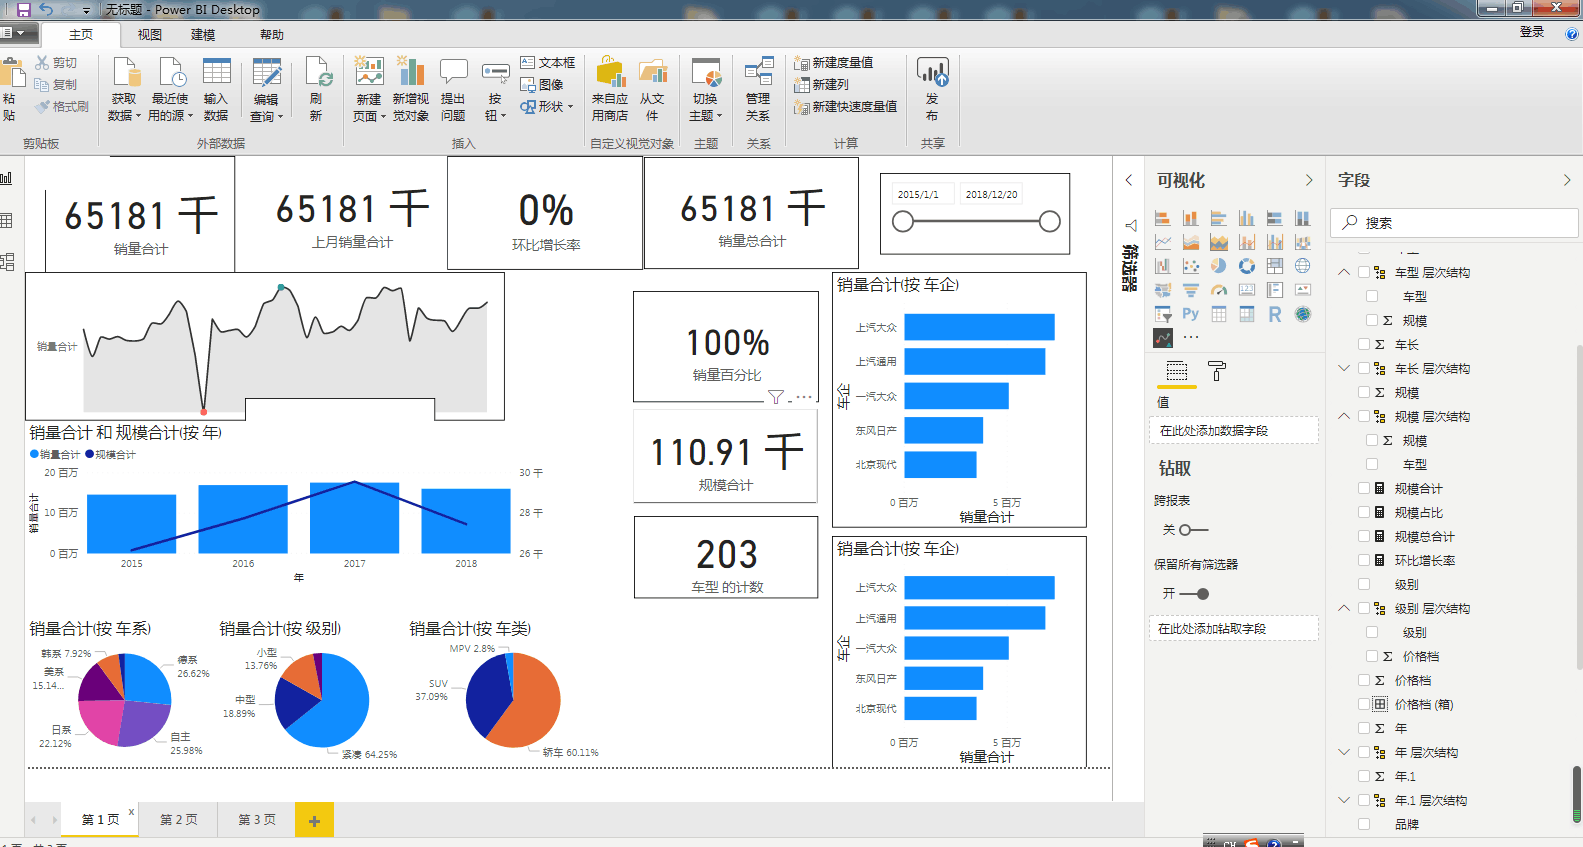
Task: Select the globe map visual icon
Action: 1302,266
